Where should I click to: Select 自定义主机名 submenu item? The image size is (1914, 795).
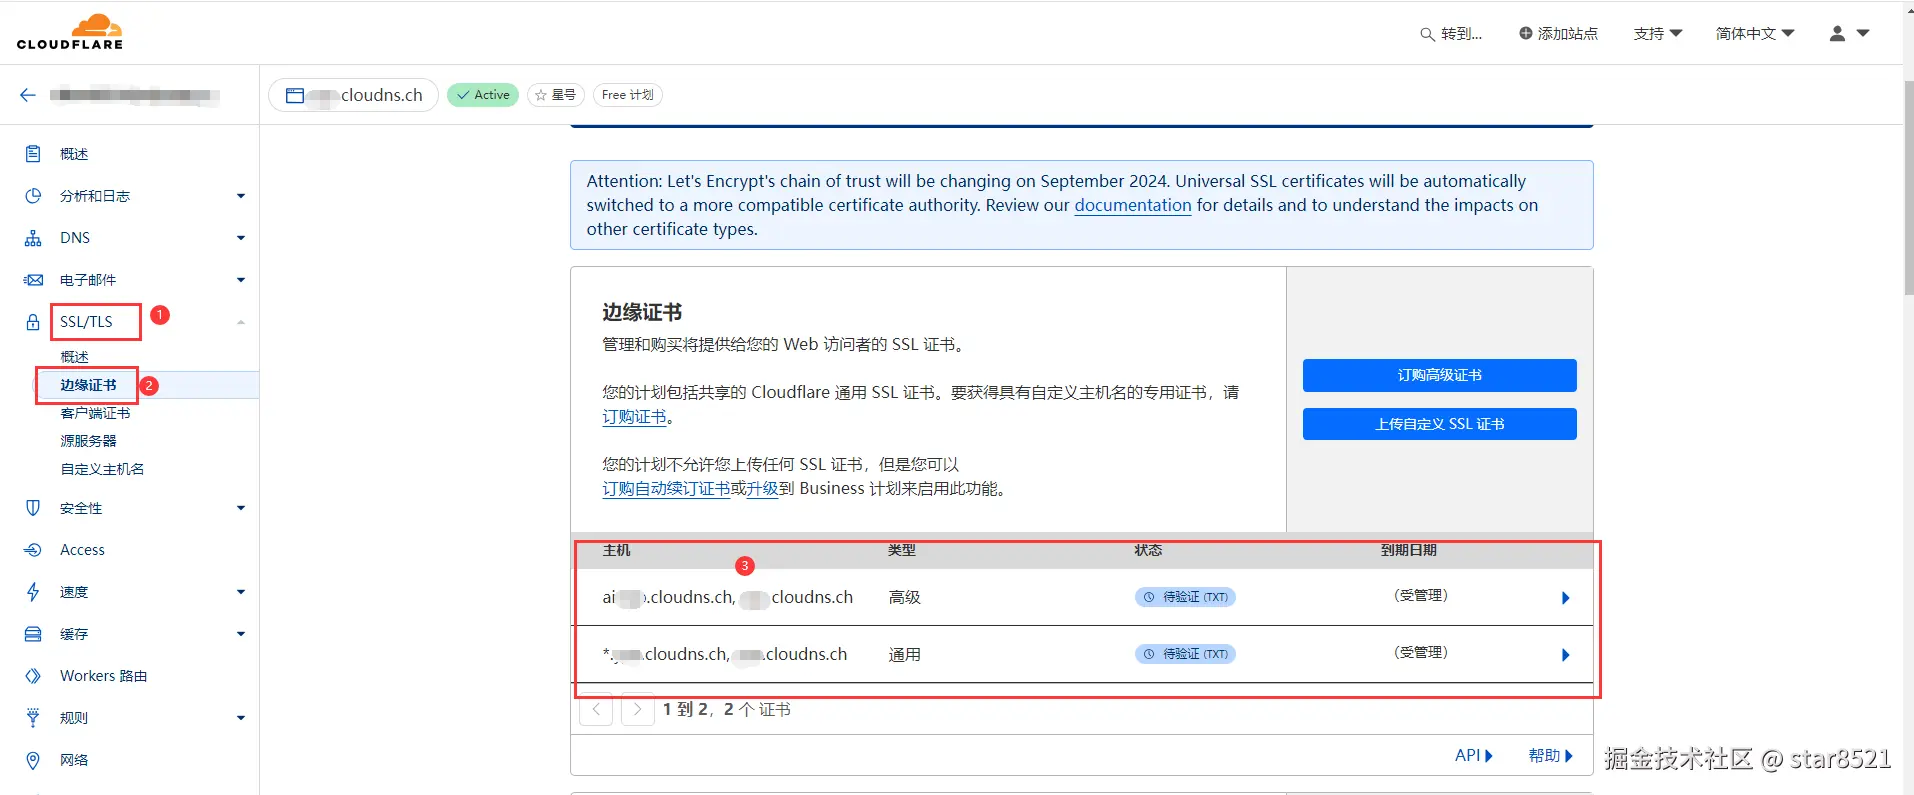coord(102,469)
